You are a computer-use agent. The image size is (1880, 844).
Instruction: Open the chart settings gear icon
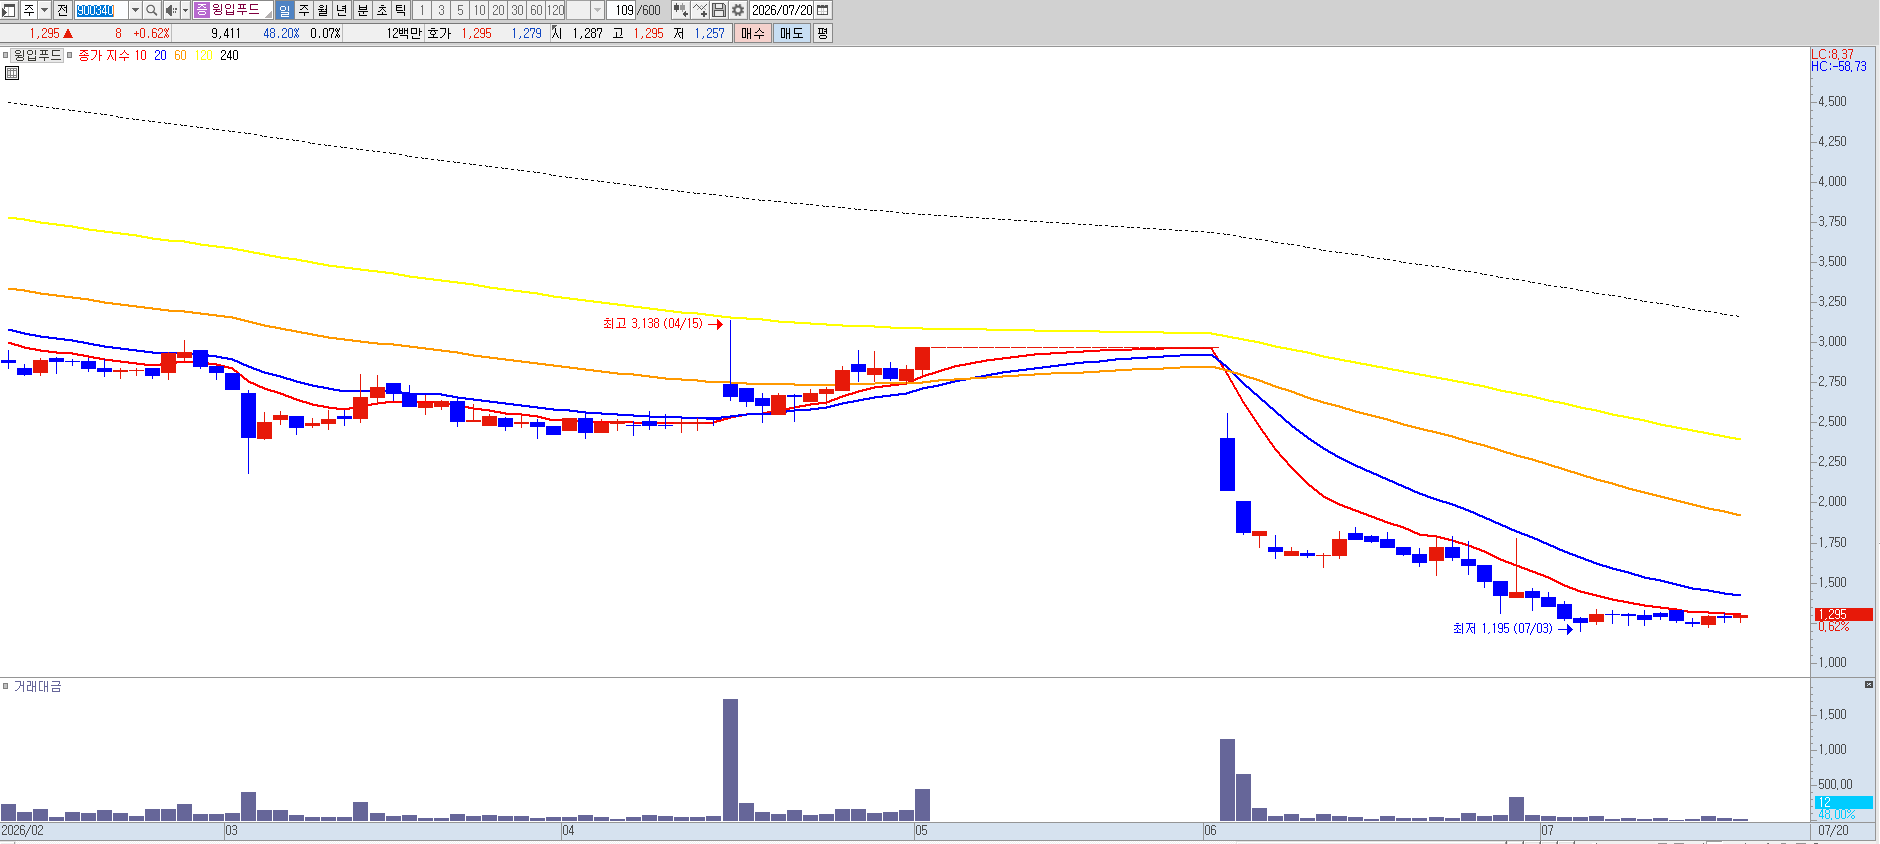(x=738, y=10)
